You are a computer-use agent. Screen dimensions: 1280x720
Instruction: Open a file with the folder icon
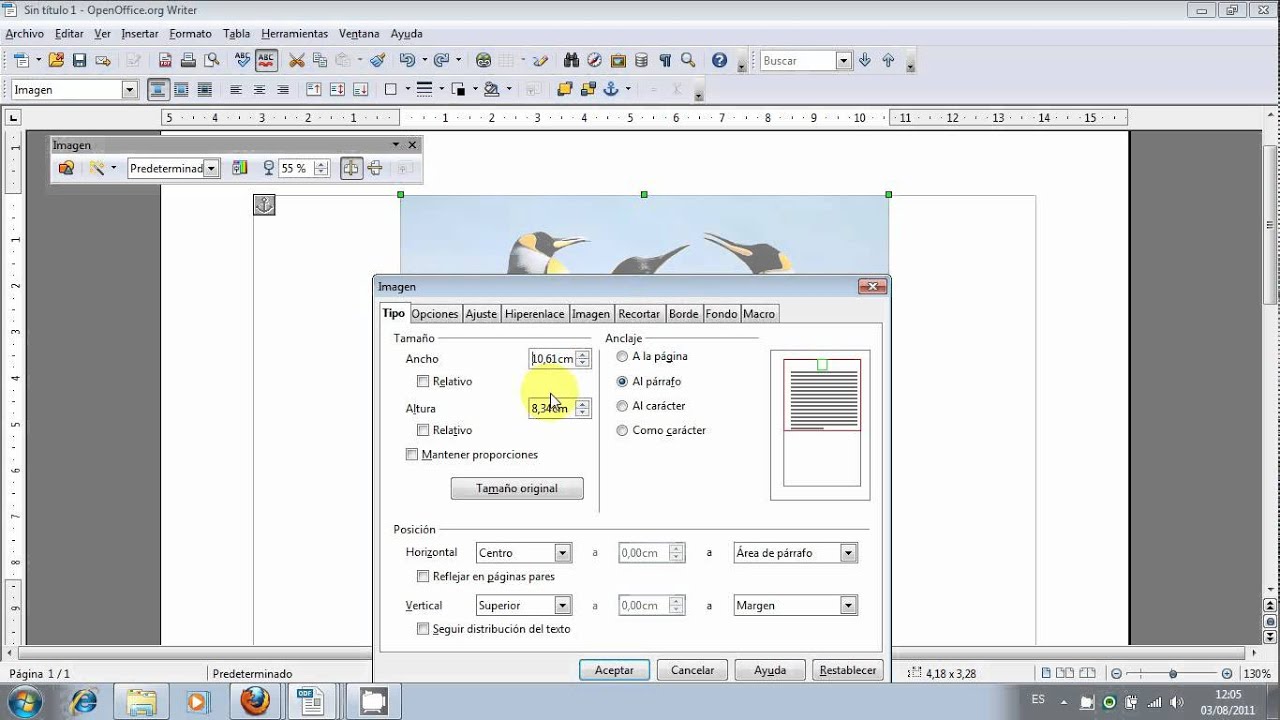56,61
